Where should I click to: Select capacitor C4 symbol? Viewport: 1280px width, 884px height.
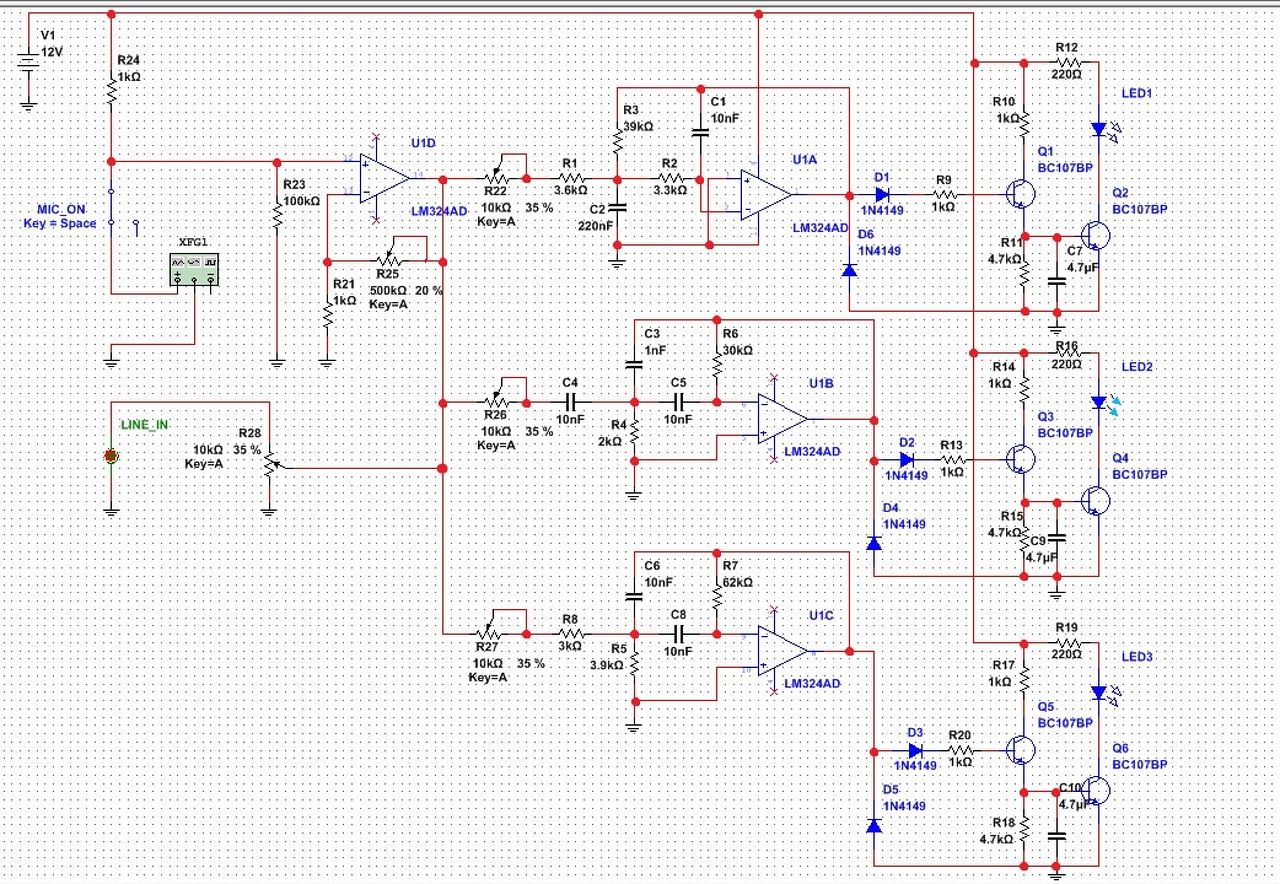pos(571,403)
